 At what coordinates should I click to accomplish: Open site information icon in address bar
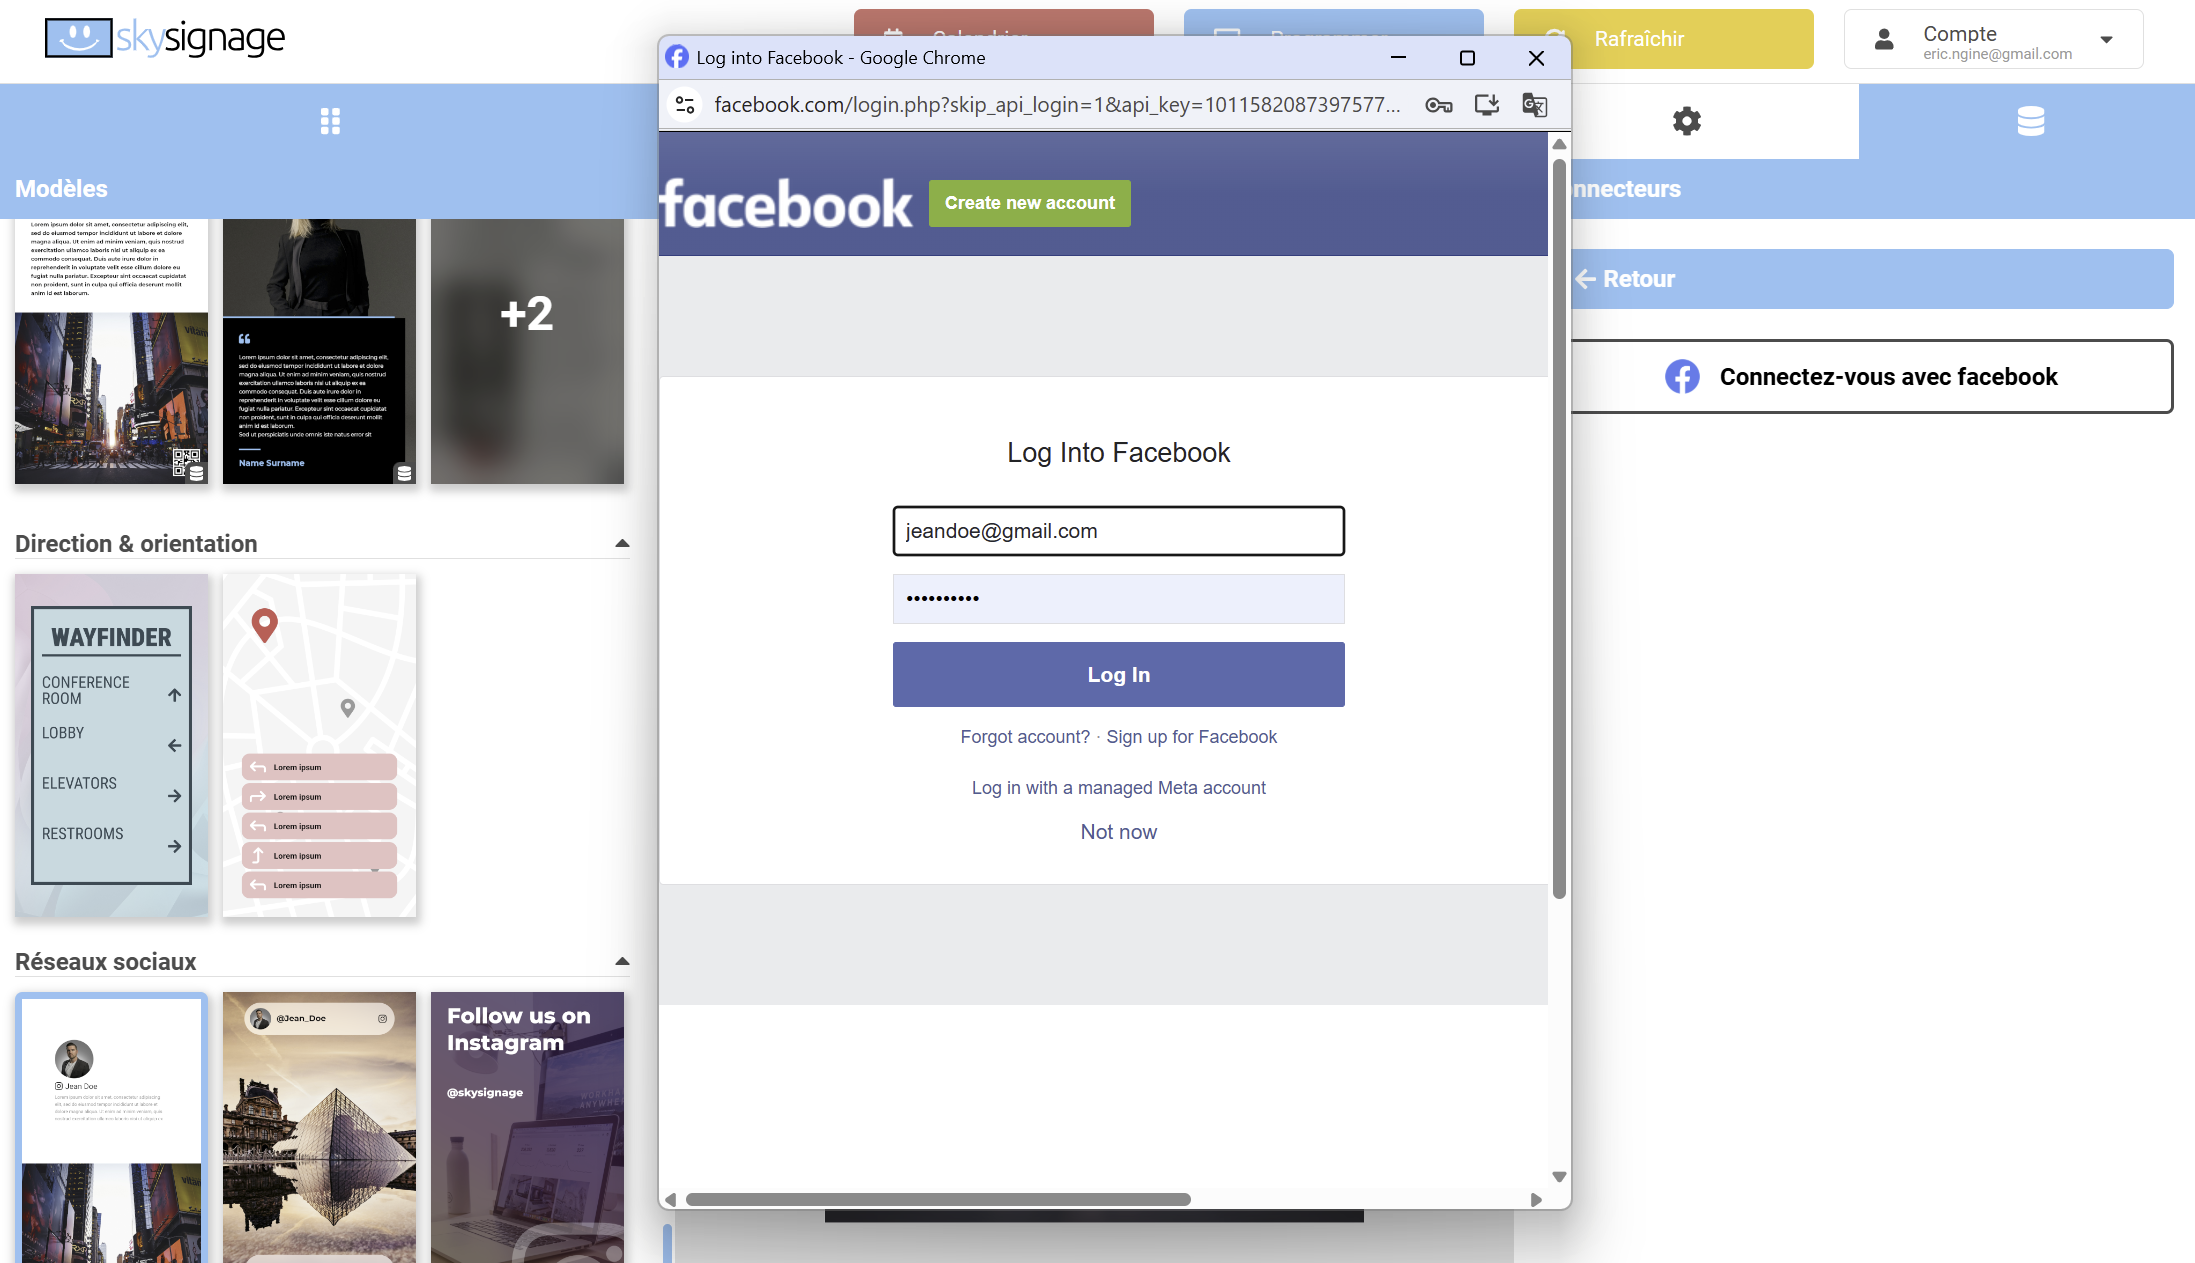[685, 105]
